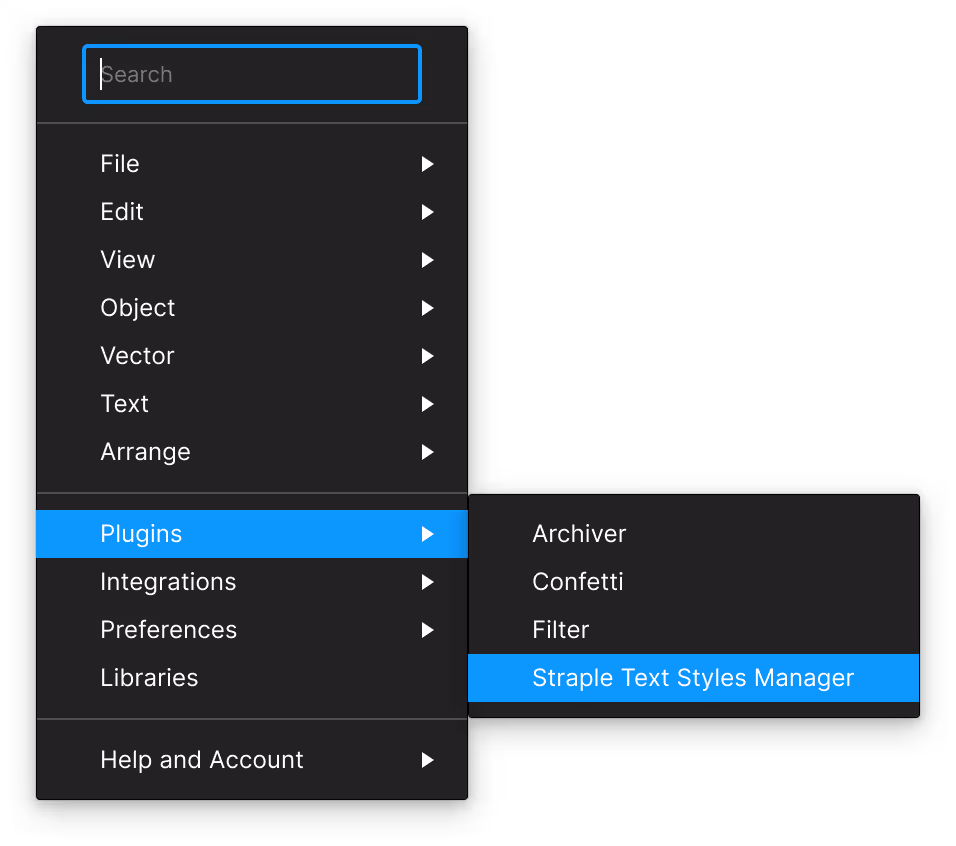Open the Arrange menu
956x846 pixels.
coord(252,452)
